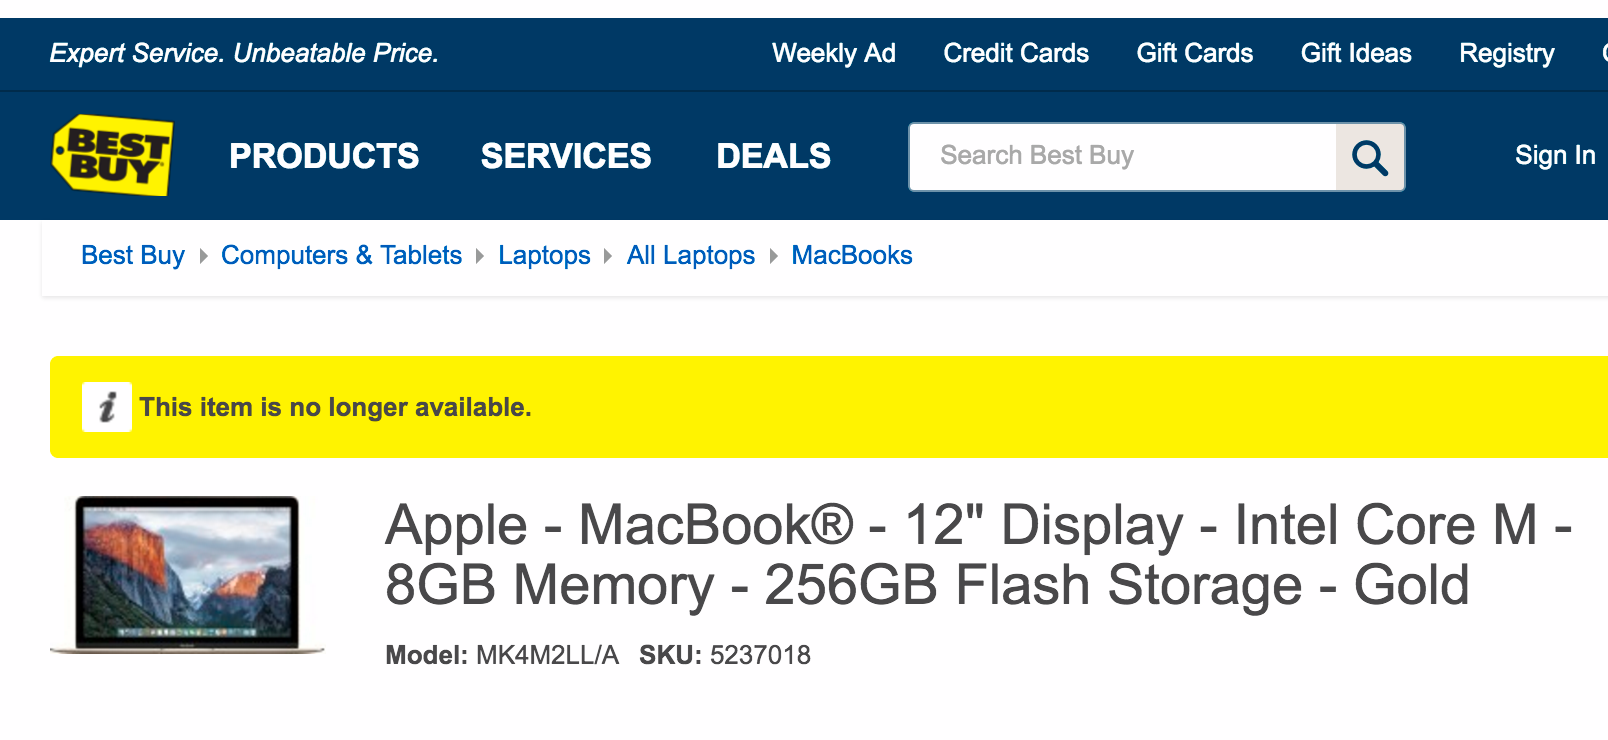Screen dimensions: 1608x740
Task: Click the breadcrumb arrow after Laptops
Action: [x=608, y=256]
